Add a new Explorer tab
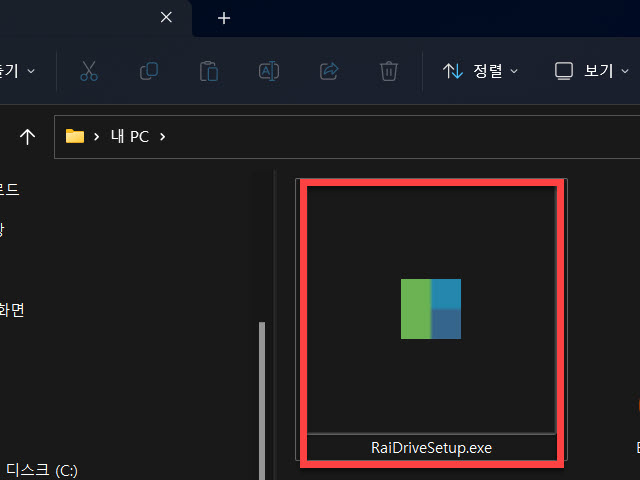The image size is (640, 480). click(224, 18)
